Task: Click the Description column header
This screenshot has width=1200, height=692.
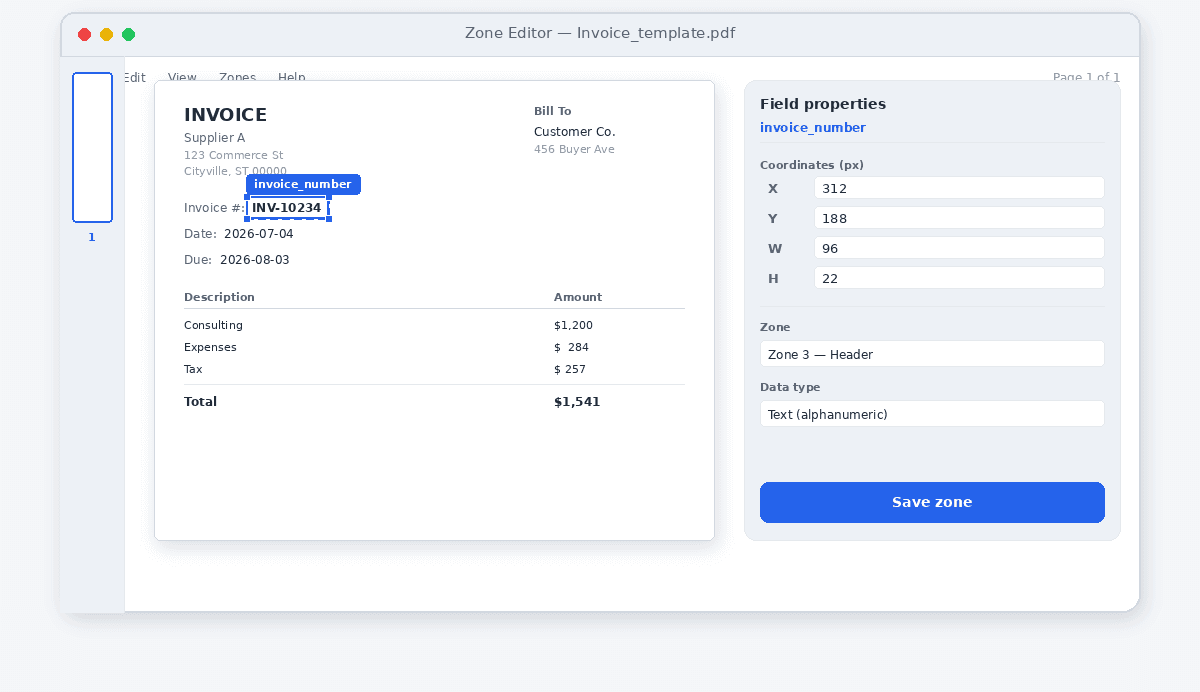Action: (x=219, y=297)
